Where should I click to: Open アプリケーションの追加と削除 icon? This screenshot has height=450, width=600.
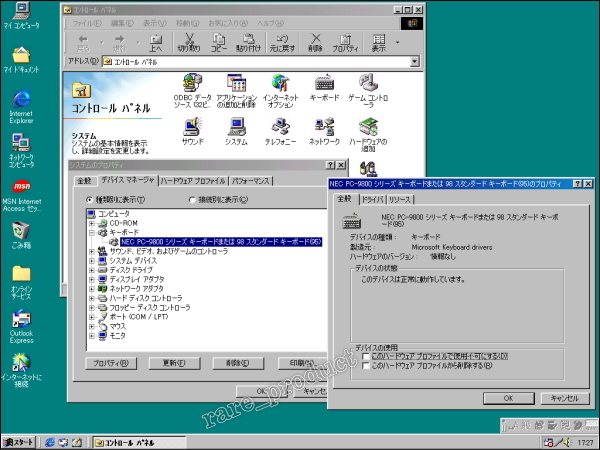pyautogui.click(x=236, y=91)
